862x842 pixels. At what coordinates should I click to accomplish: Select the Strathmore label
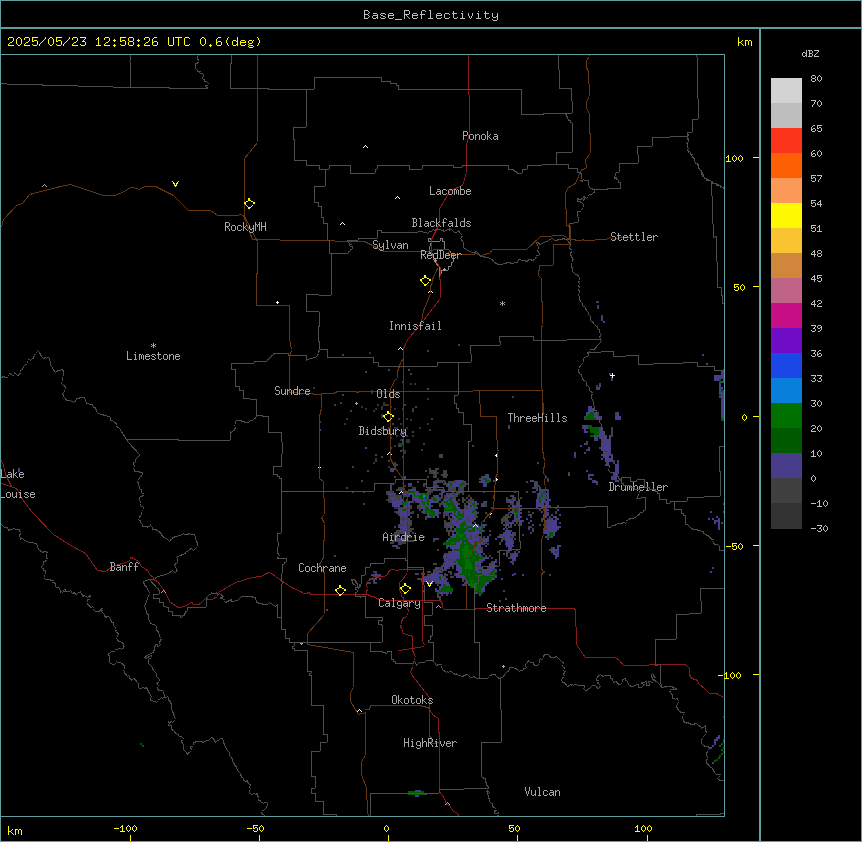point(516,608)
